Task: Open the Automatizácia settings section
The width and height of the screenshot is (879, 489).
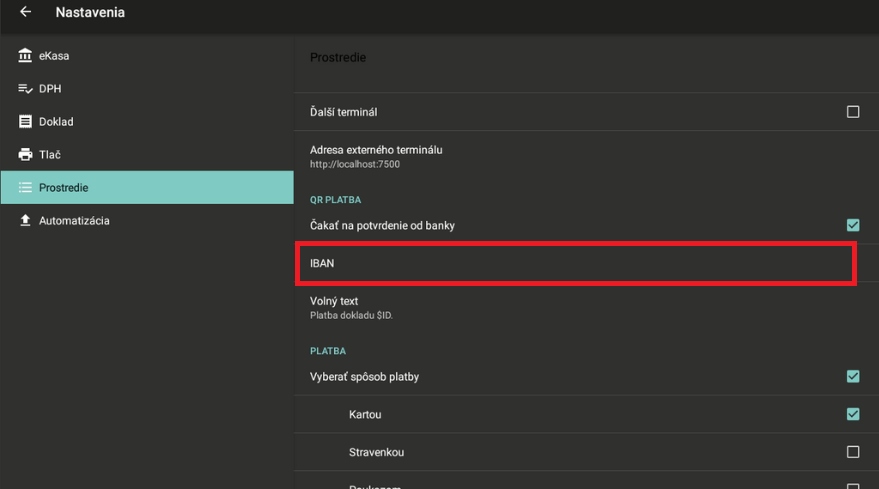Action: point(74,221)
